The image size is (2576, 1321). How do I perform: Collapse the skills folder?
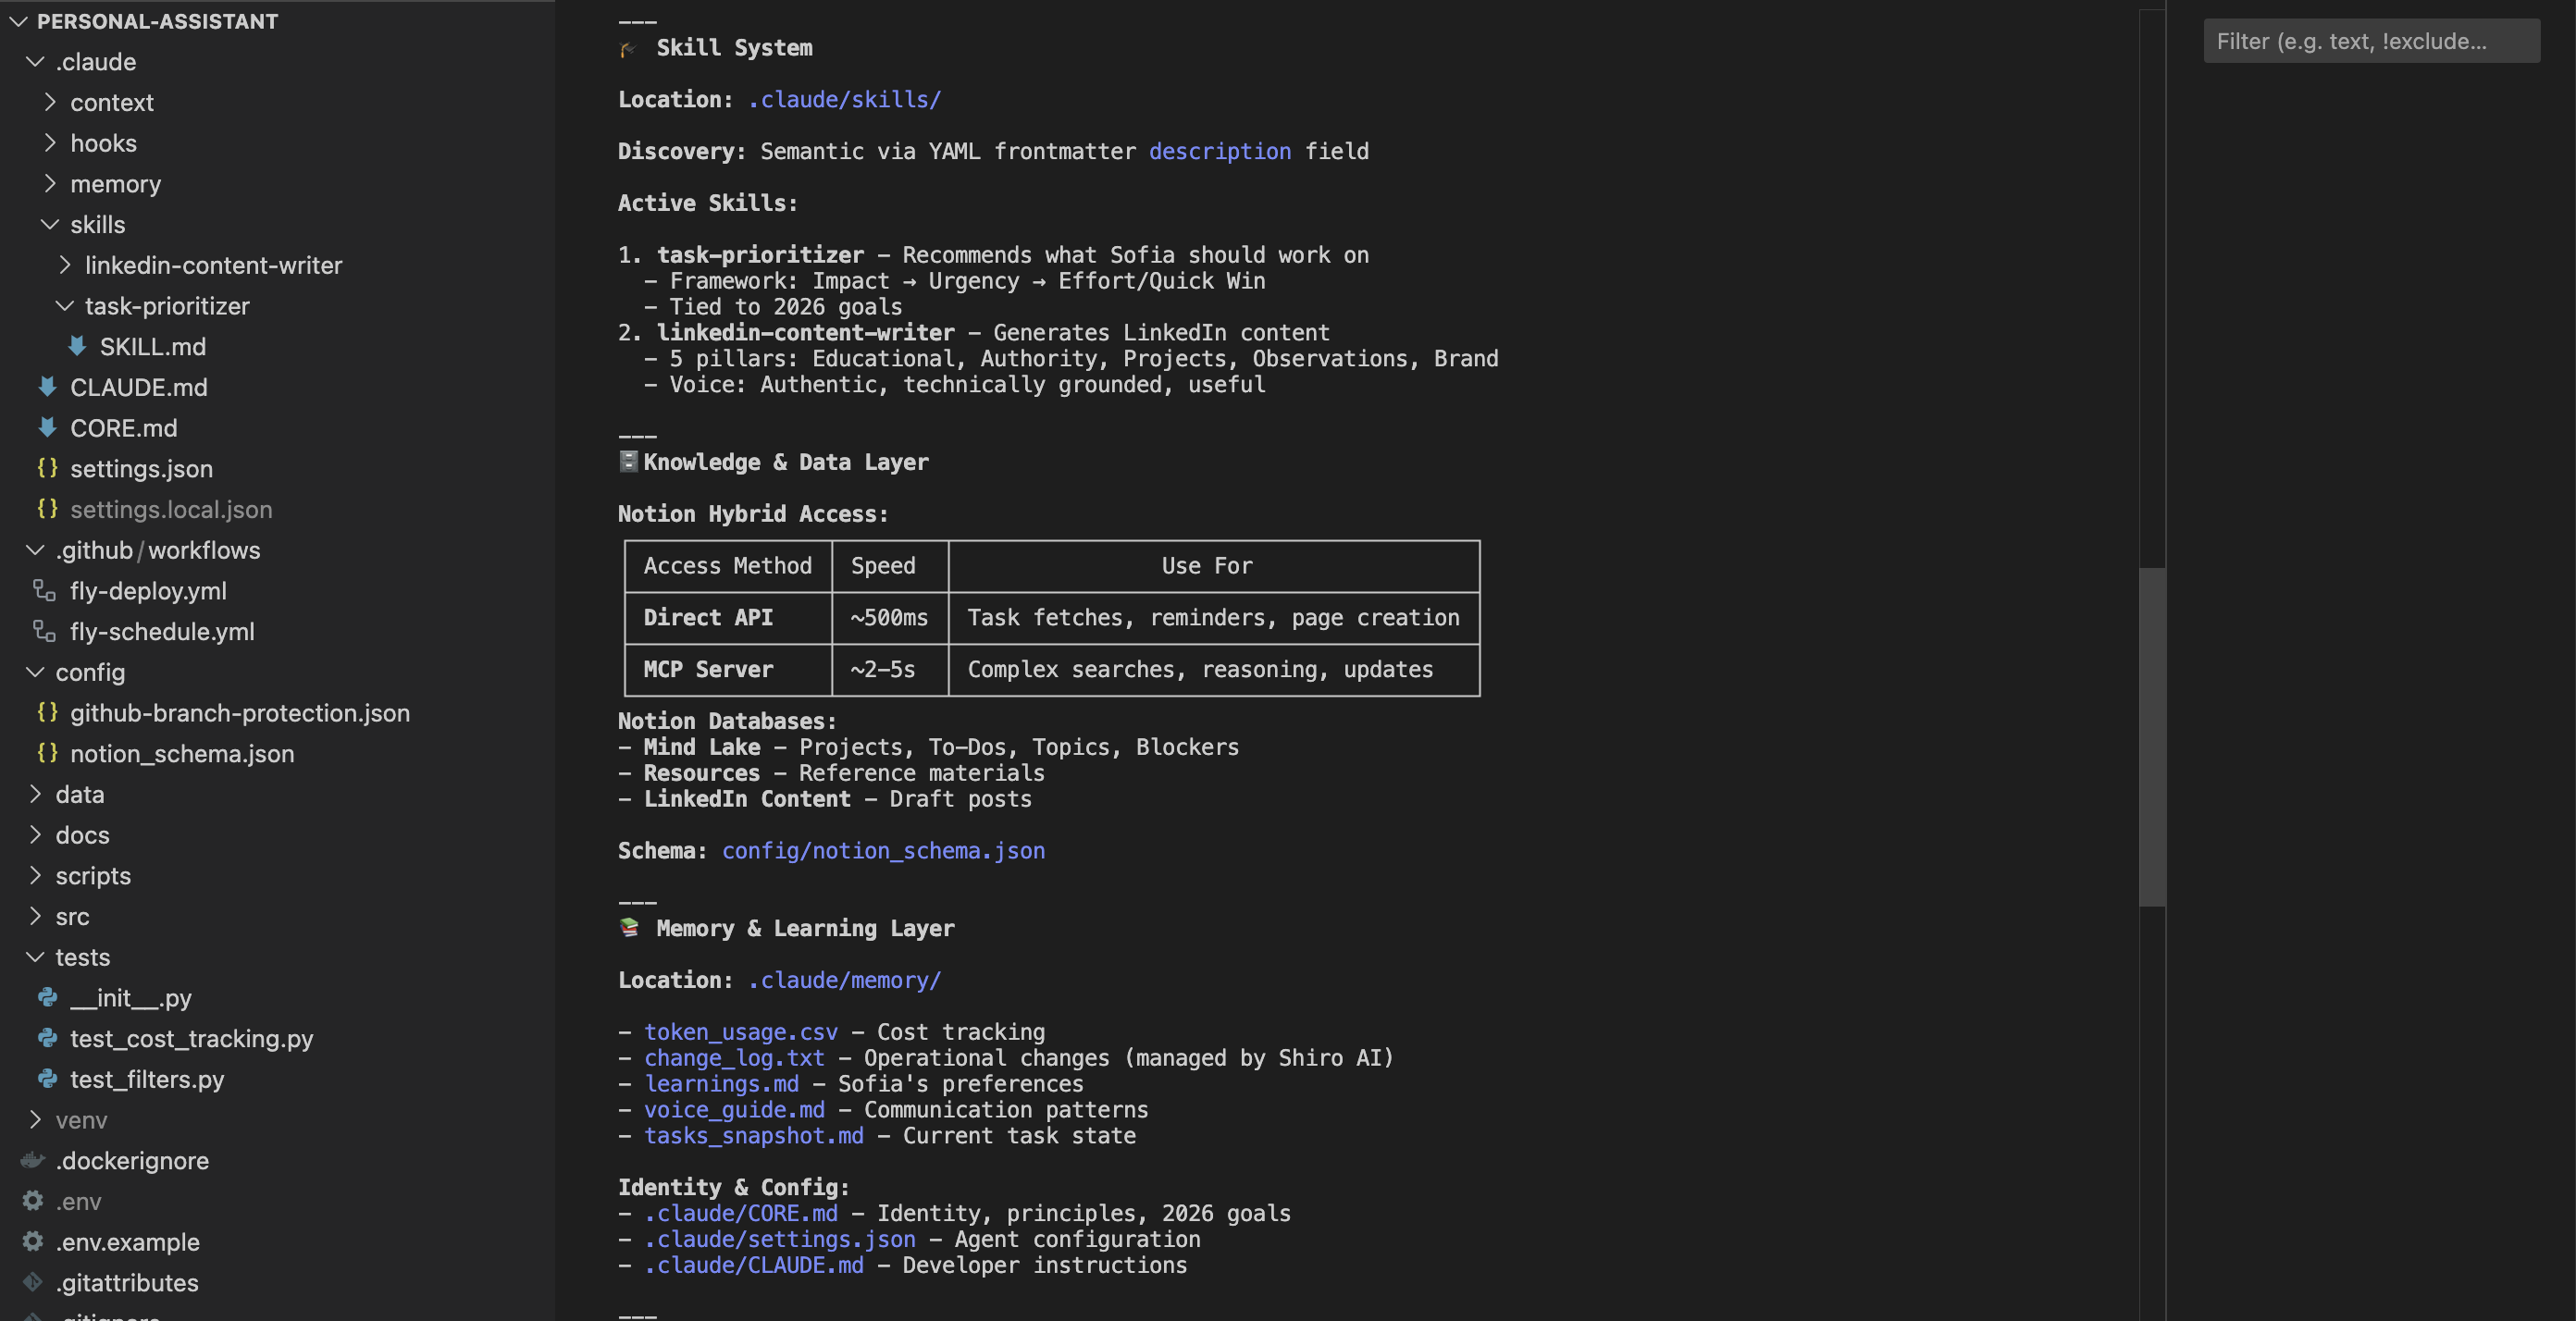coord(50,224)
